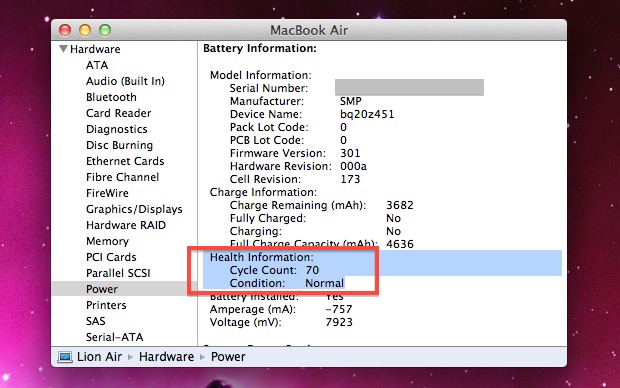
Task: Click Firmware Version value 301
Action: coord(350,153)
